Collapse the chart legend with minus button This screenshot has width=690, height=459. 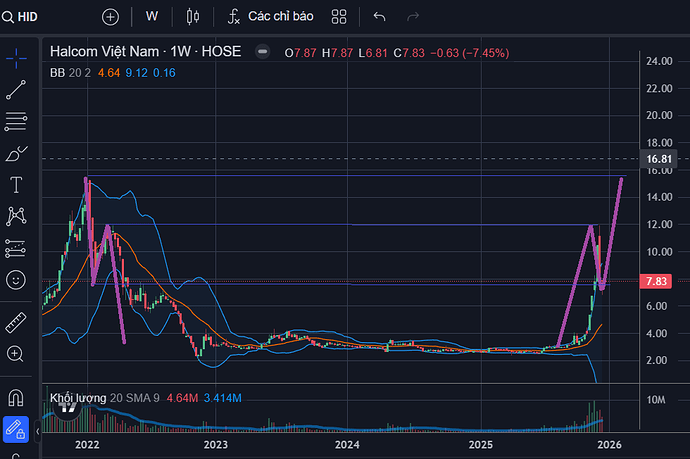click(262, 52)
